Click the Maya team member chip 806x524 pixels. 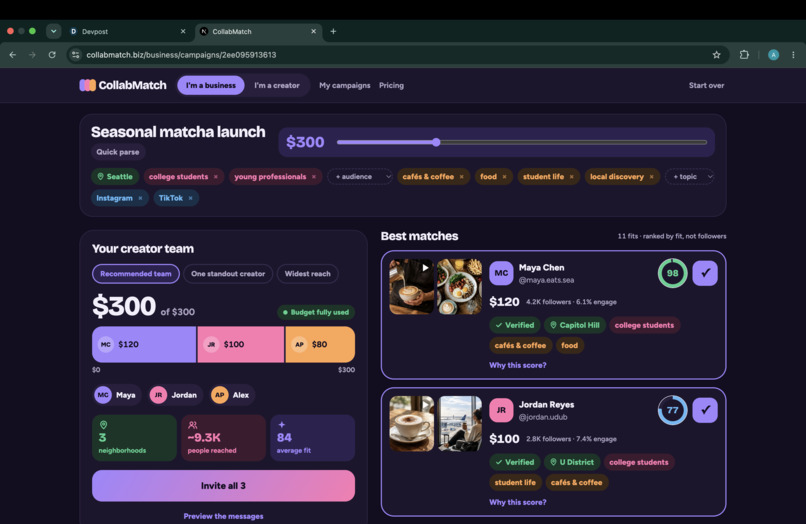click(117, 395)
